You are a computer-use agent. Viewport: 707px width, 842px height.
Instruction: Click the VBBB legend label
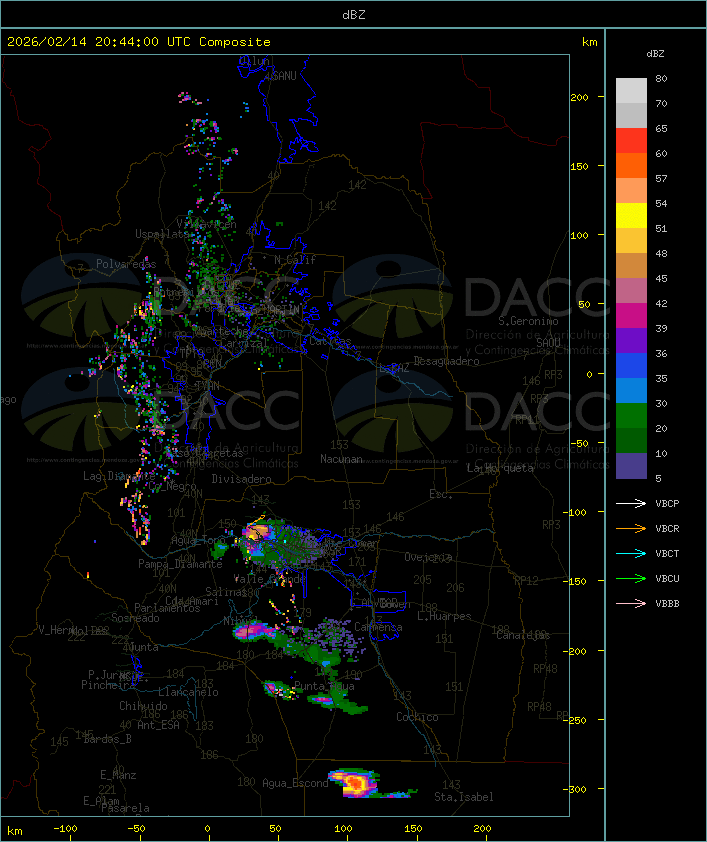point(667,604)
